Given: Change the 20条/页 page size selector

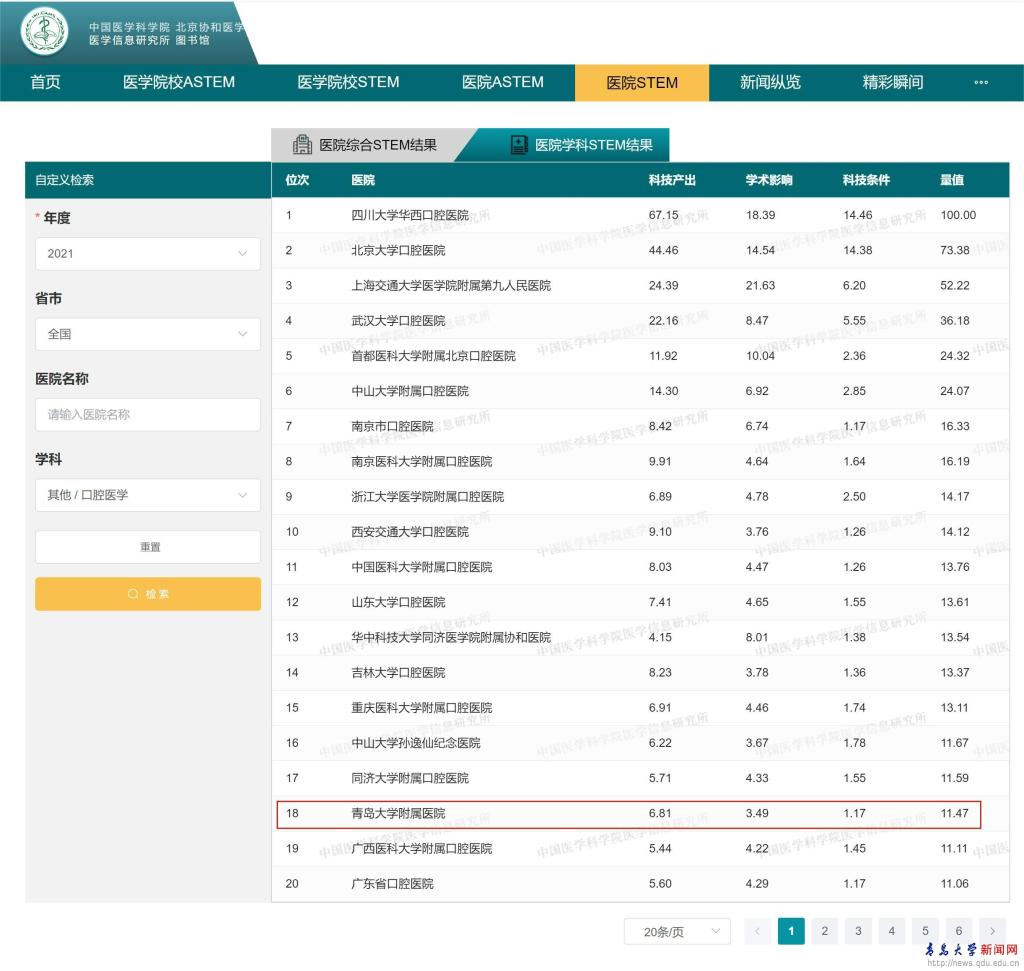Looking at the screenshot, I should [x=677, y=931].
